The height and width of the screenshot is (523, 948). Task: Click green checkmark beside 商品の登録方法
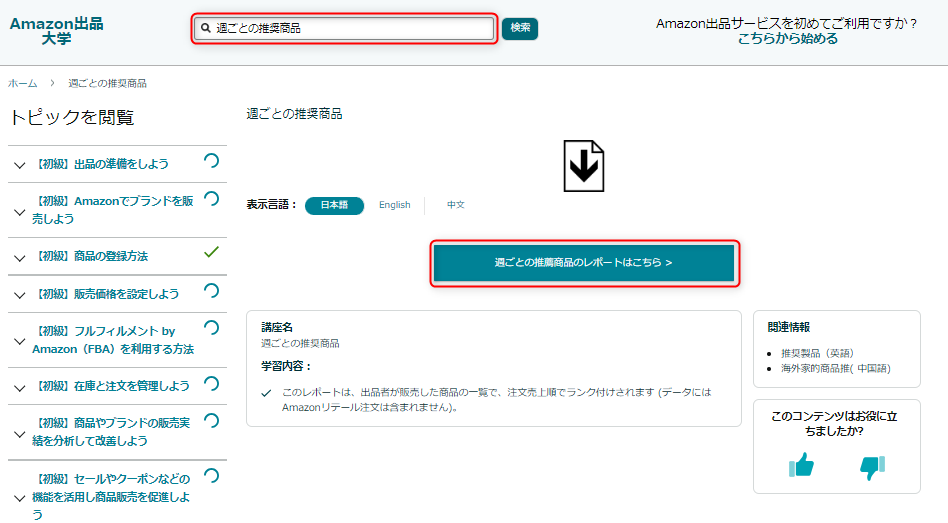[211, 252]
